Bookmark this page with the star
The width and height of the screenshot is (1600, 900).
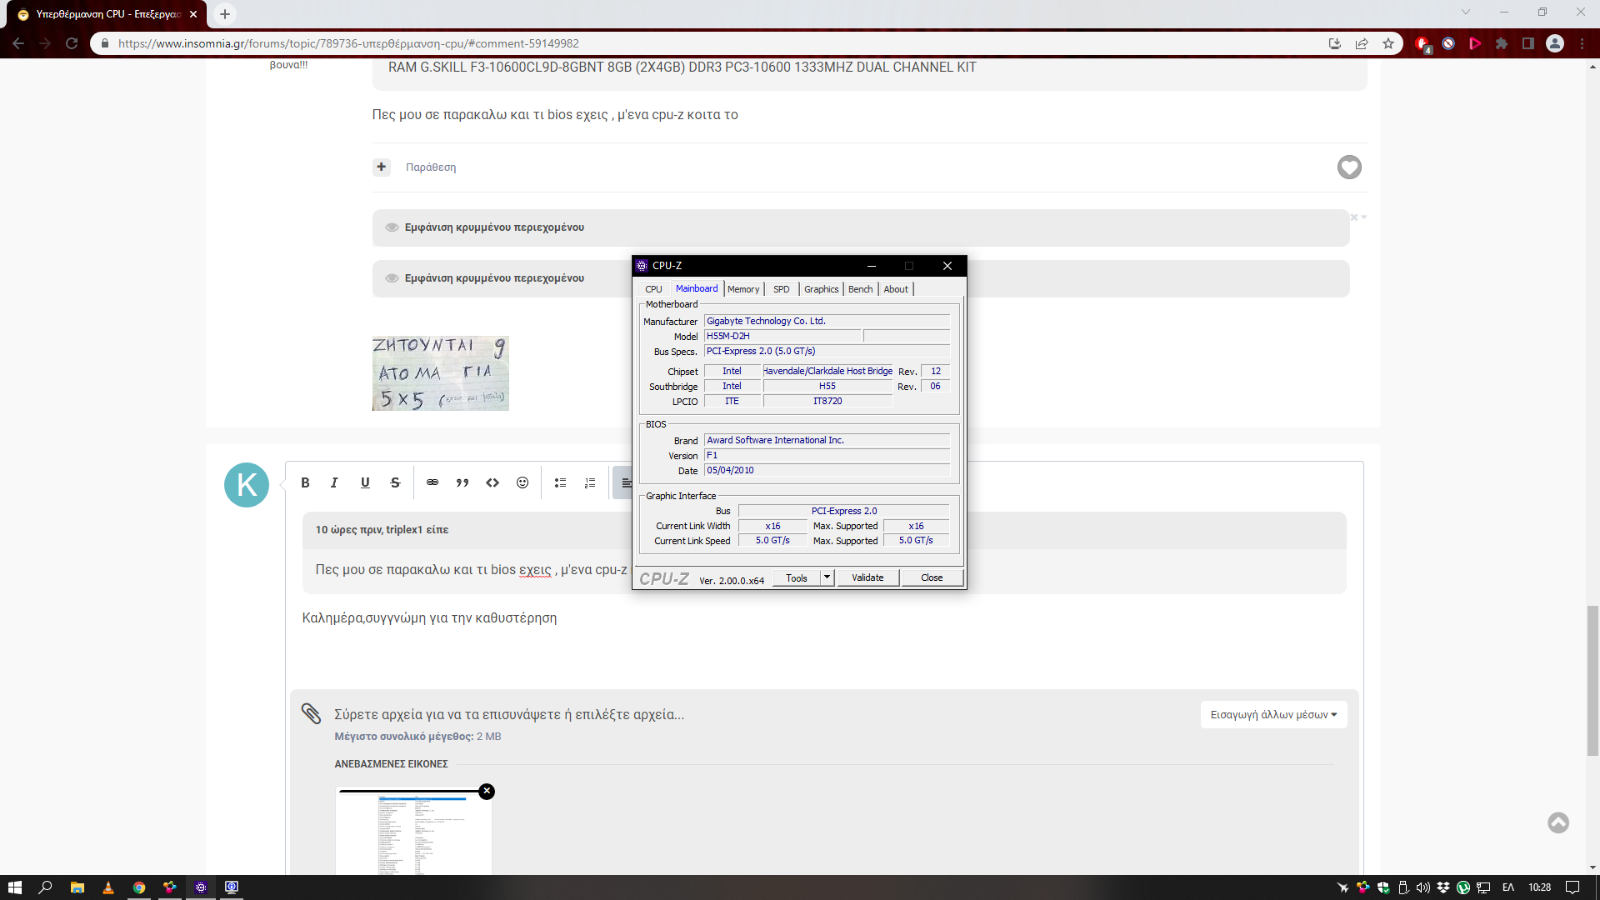click(1388, 43)
